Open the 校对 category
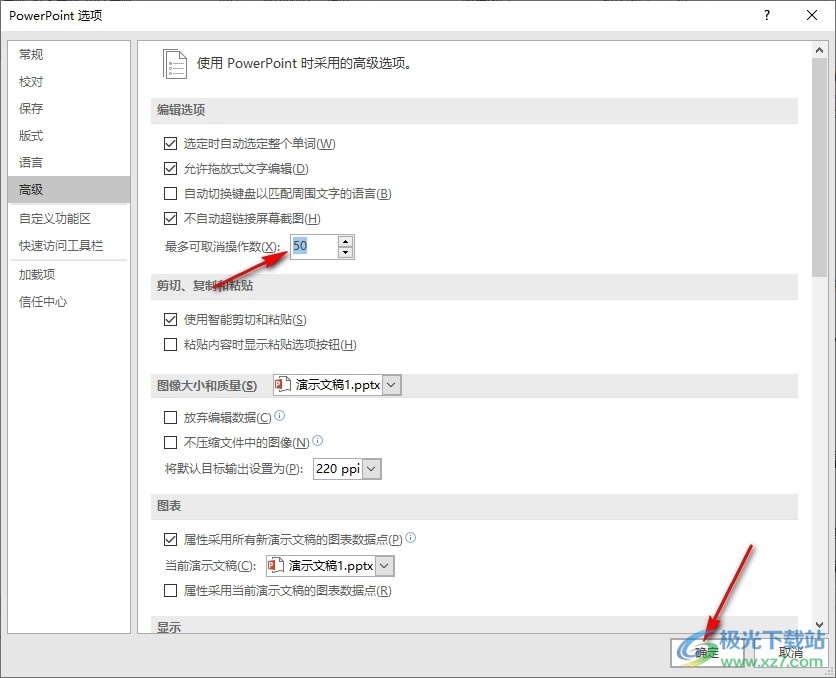The height and width of the screenshot is (678, 836). pyautogui.click(x=69, y=82)
